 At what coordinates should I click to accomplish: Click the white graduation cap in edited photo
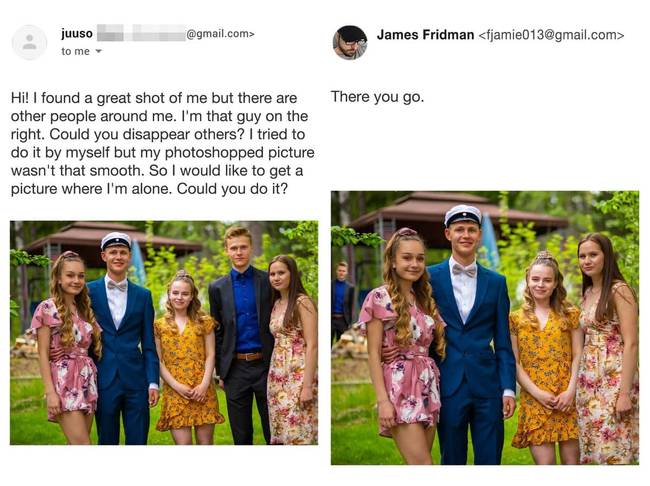pyautogui.click(x=463, y=216)
